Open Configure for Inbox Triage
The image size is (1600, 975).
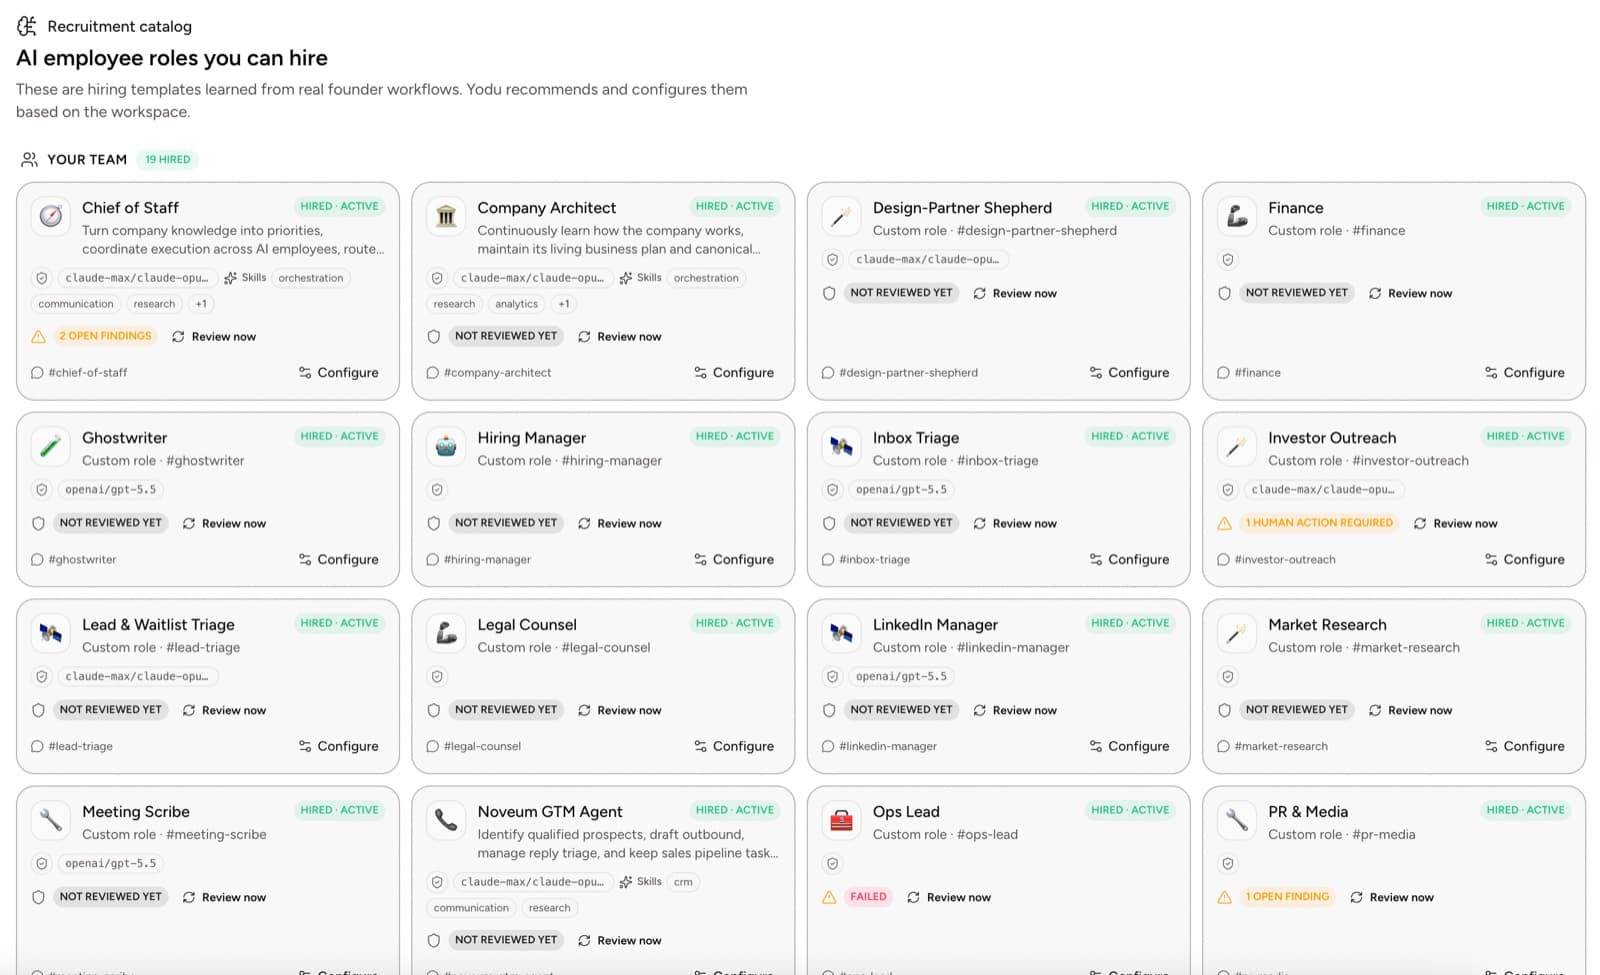tap(1129, 559)
